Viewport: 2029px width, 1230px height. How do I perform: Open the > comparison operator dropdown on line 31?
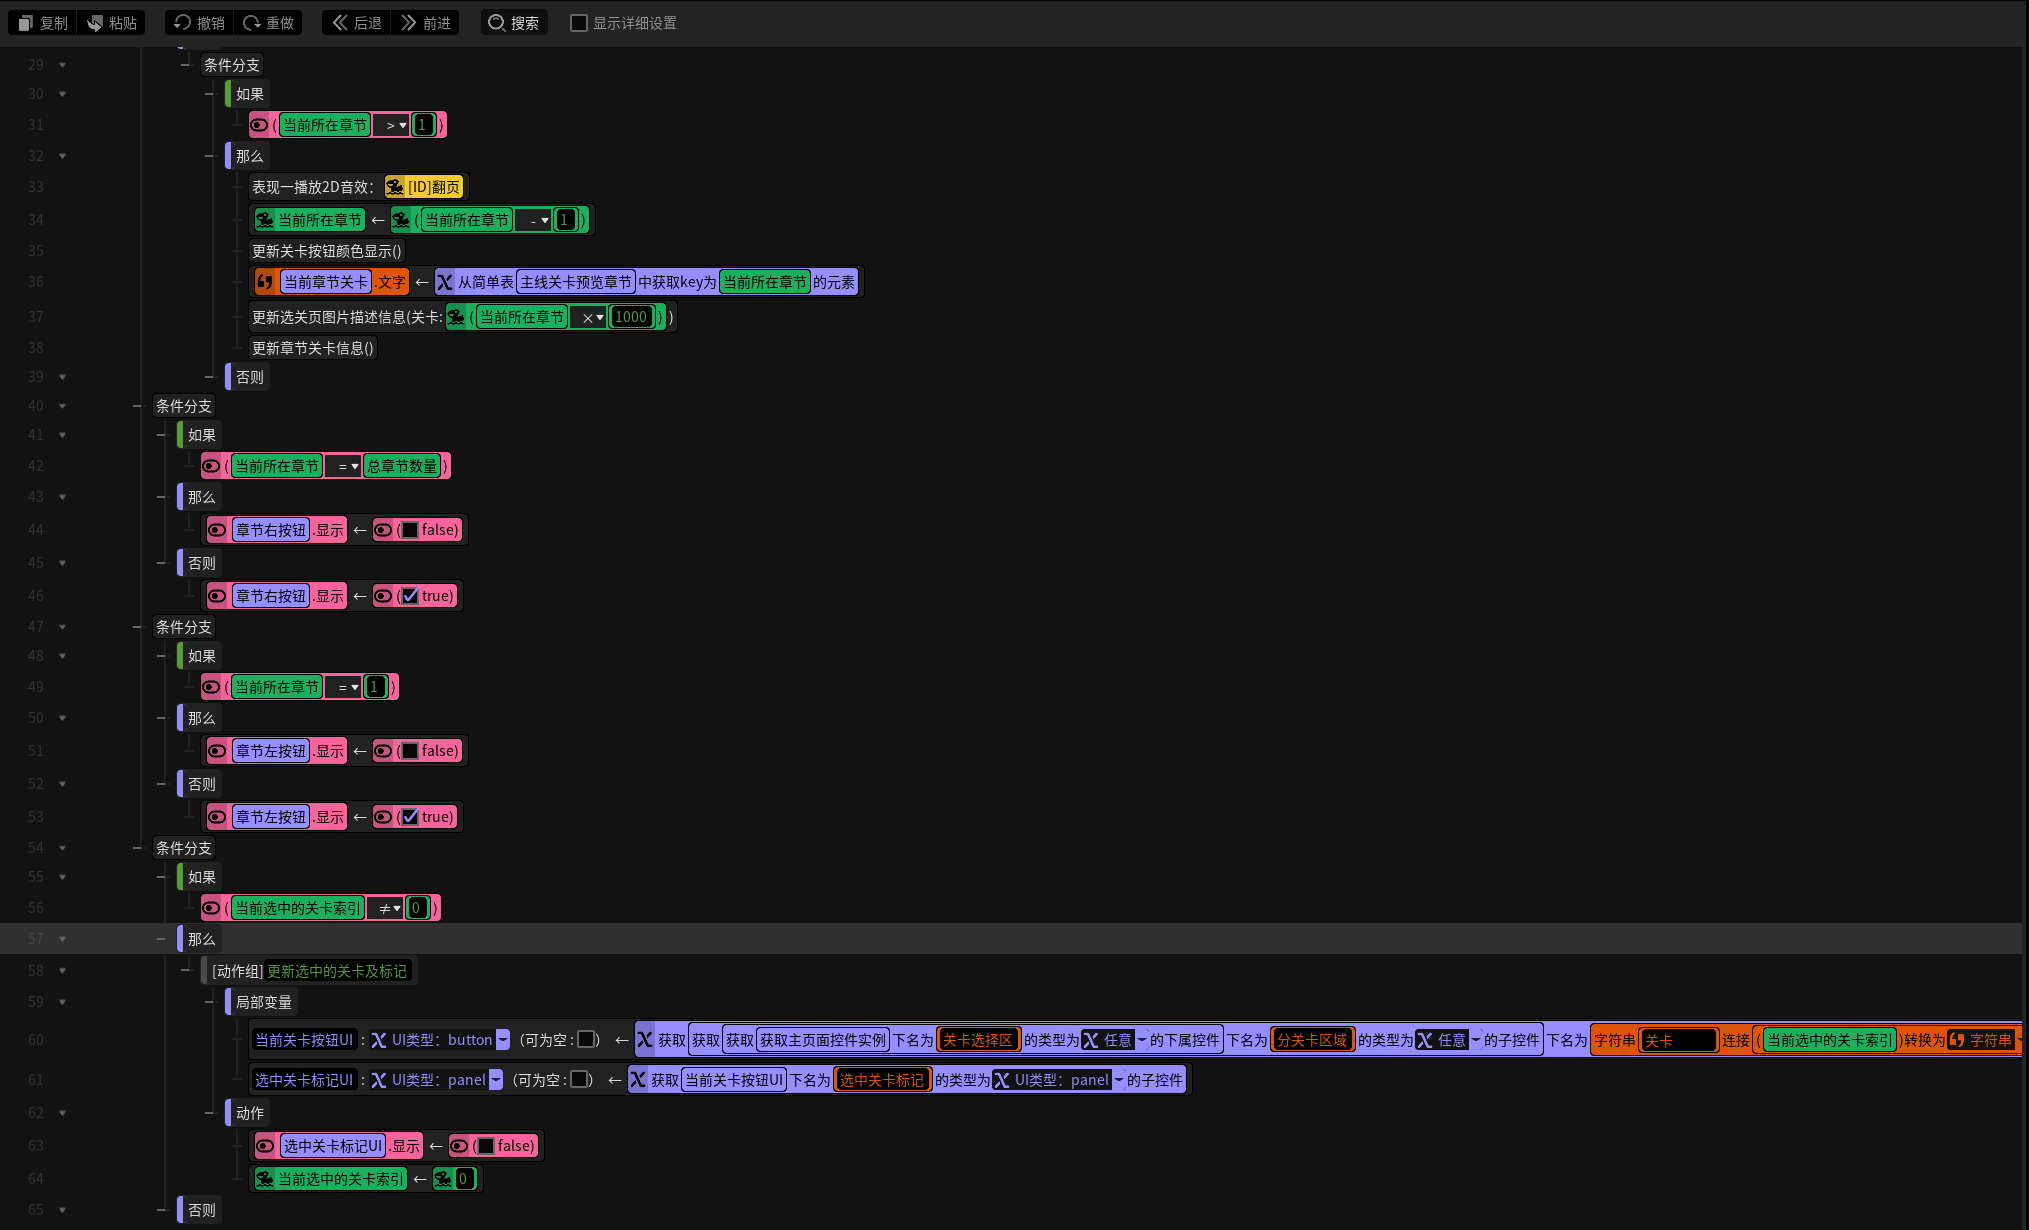pyautogui.click(x=396, y=125)
